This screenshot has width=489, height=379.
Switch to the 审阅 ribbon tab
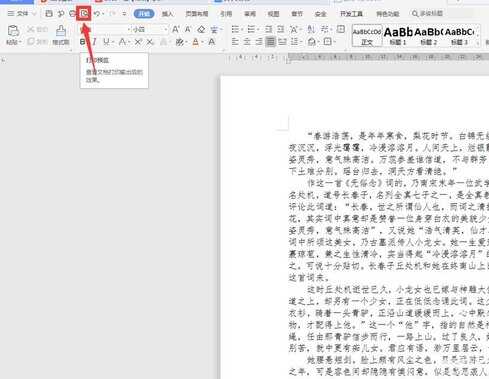[x=250, y=14]
